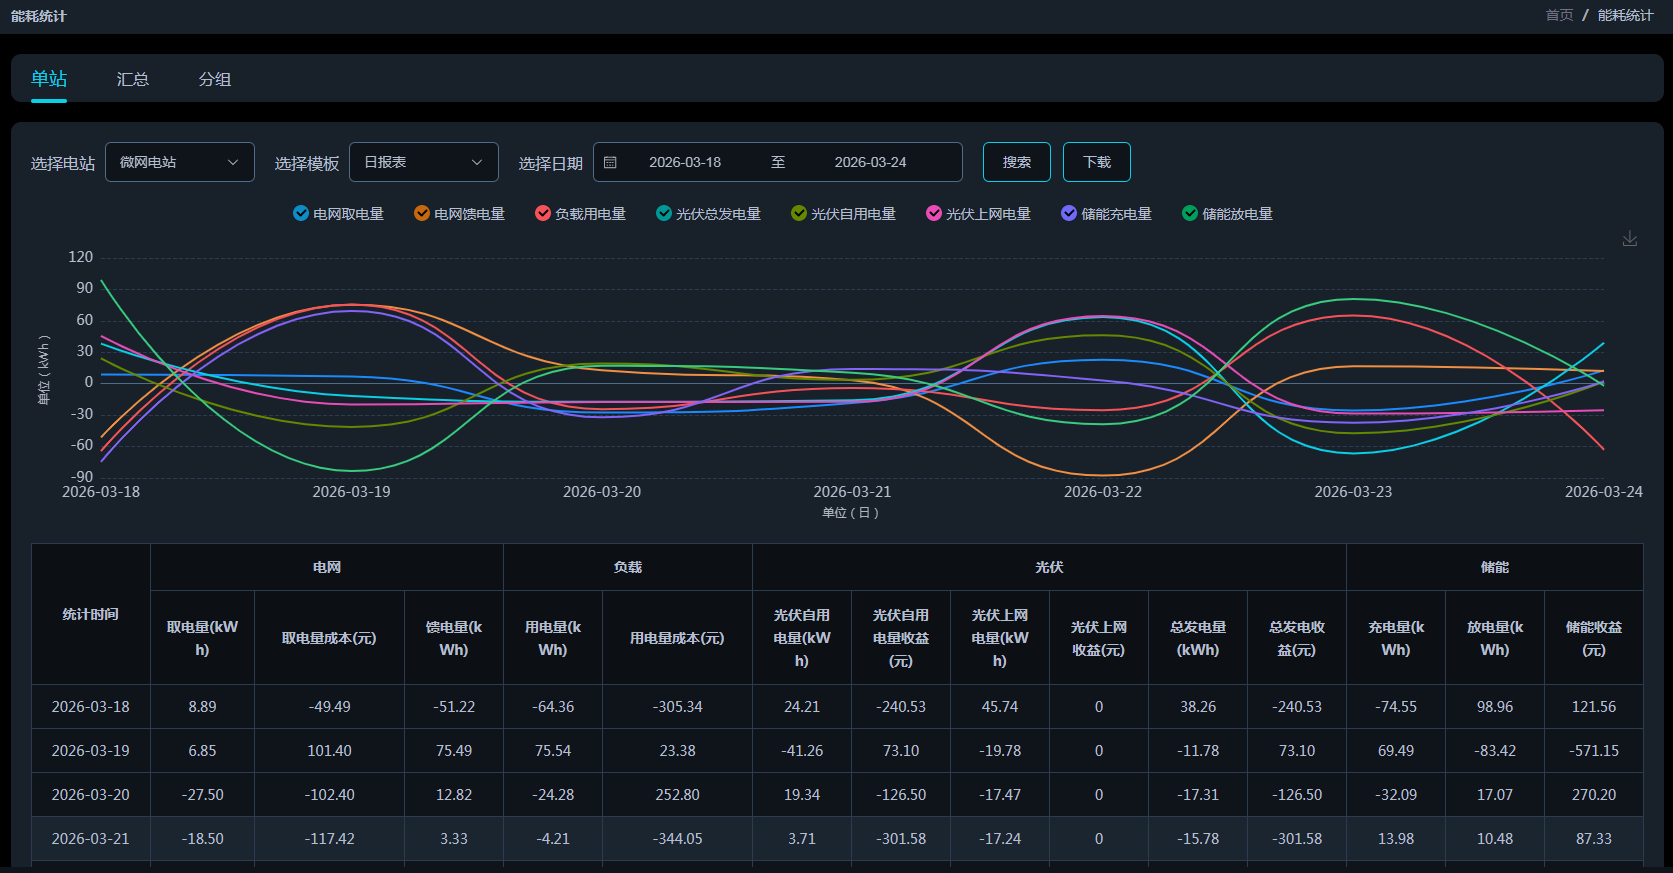1673x873 pixels.
Task: Set the start date 2026-03-18 field
Action: (x=685, y=162)
